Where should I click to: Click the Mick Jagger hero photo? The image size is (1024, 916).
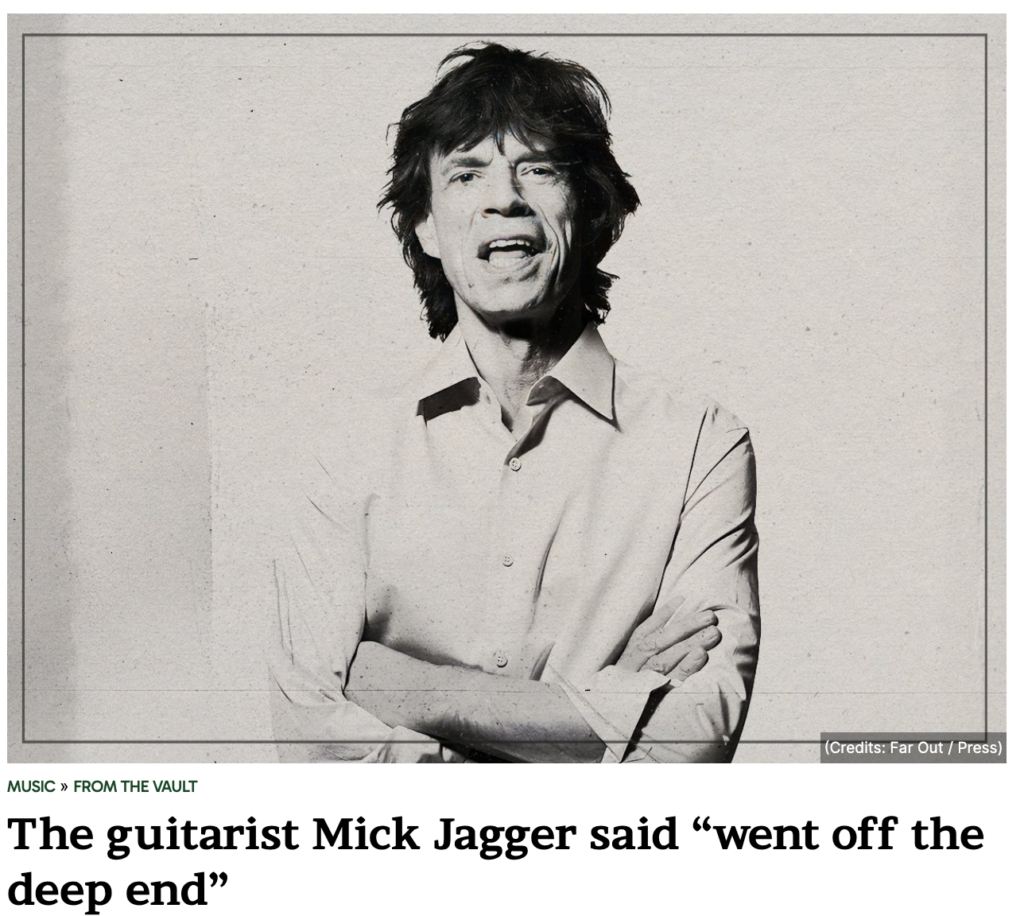pyautogui.click(x=507, y=388)
